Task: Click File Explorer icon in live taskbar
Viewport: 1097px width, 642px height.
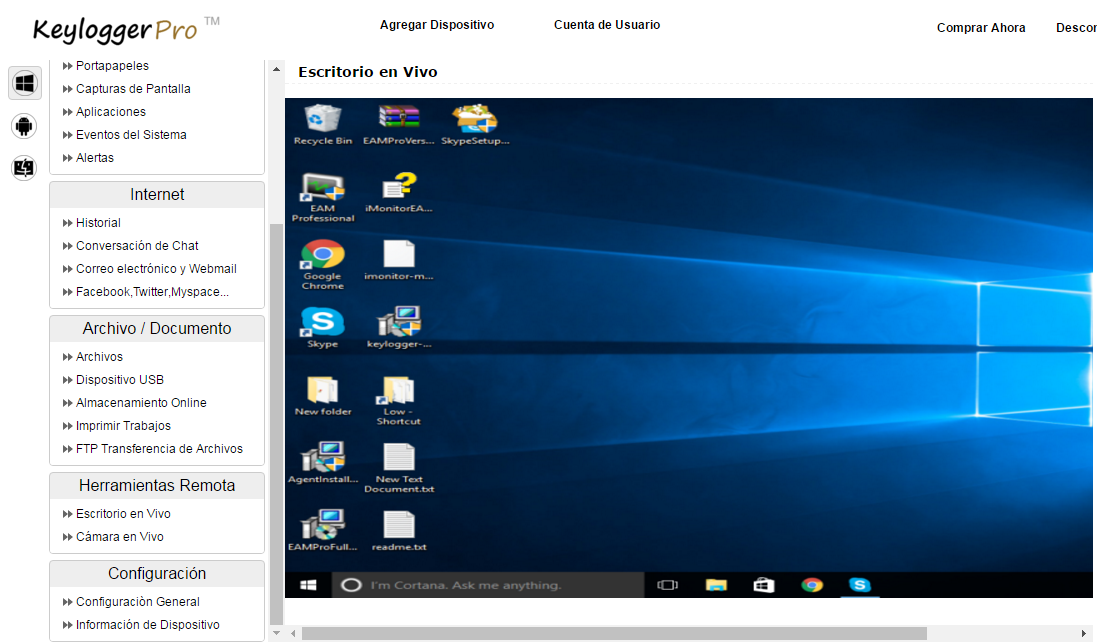Action: (x=716, y=585)
